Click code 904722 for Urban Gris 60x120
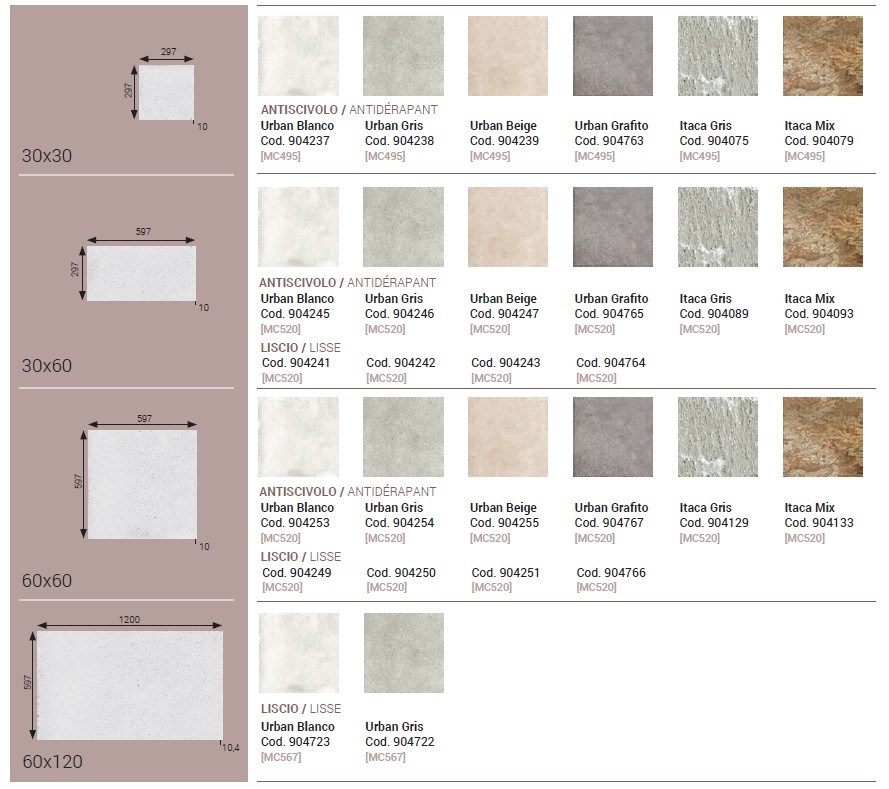This screenshot has width=889, height=789. coord(400,741)
